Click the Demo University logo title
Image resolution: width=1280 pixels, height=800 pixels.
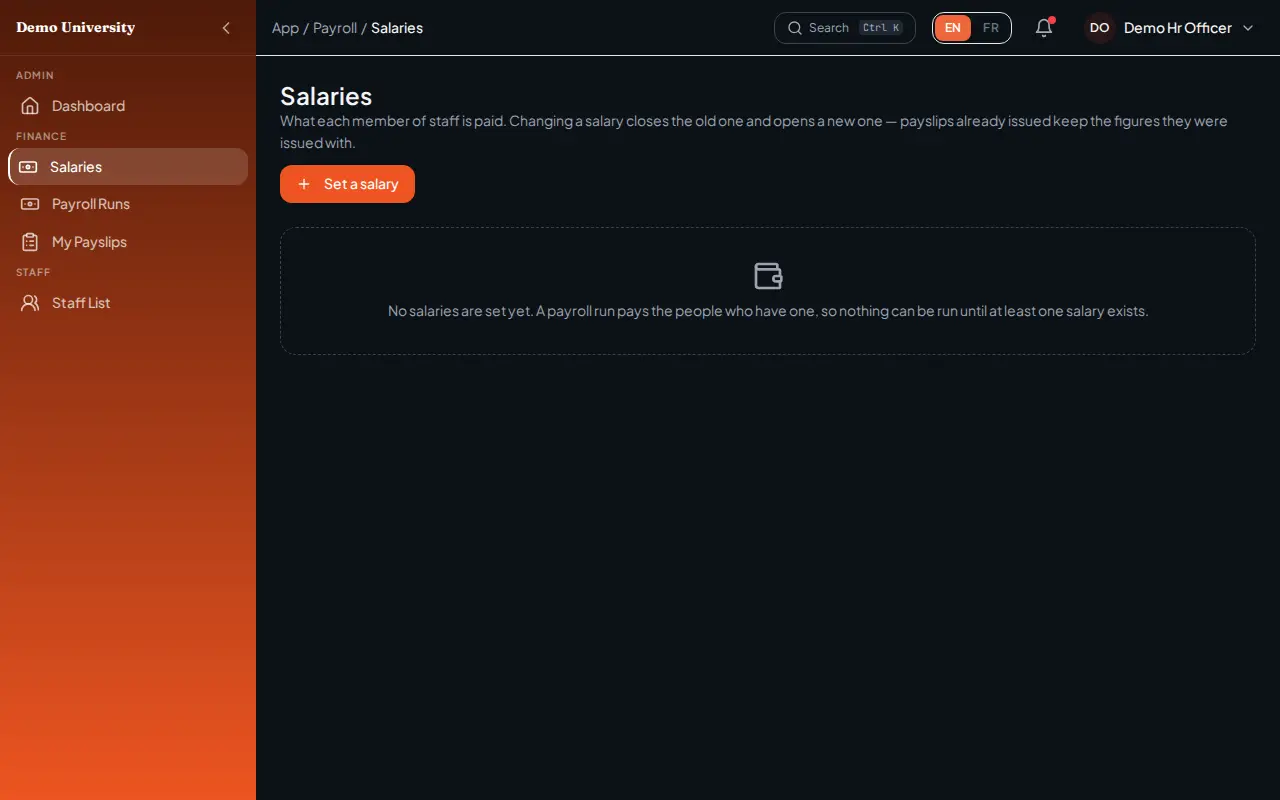pos(75,28)
